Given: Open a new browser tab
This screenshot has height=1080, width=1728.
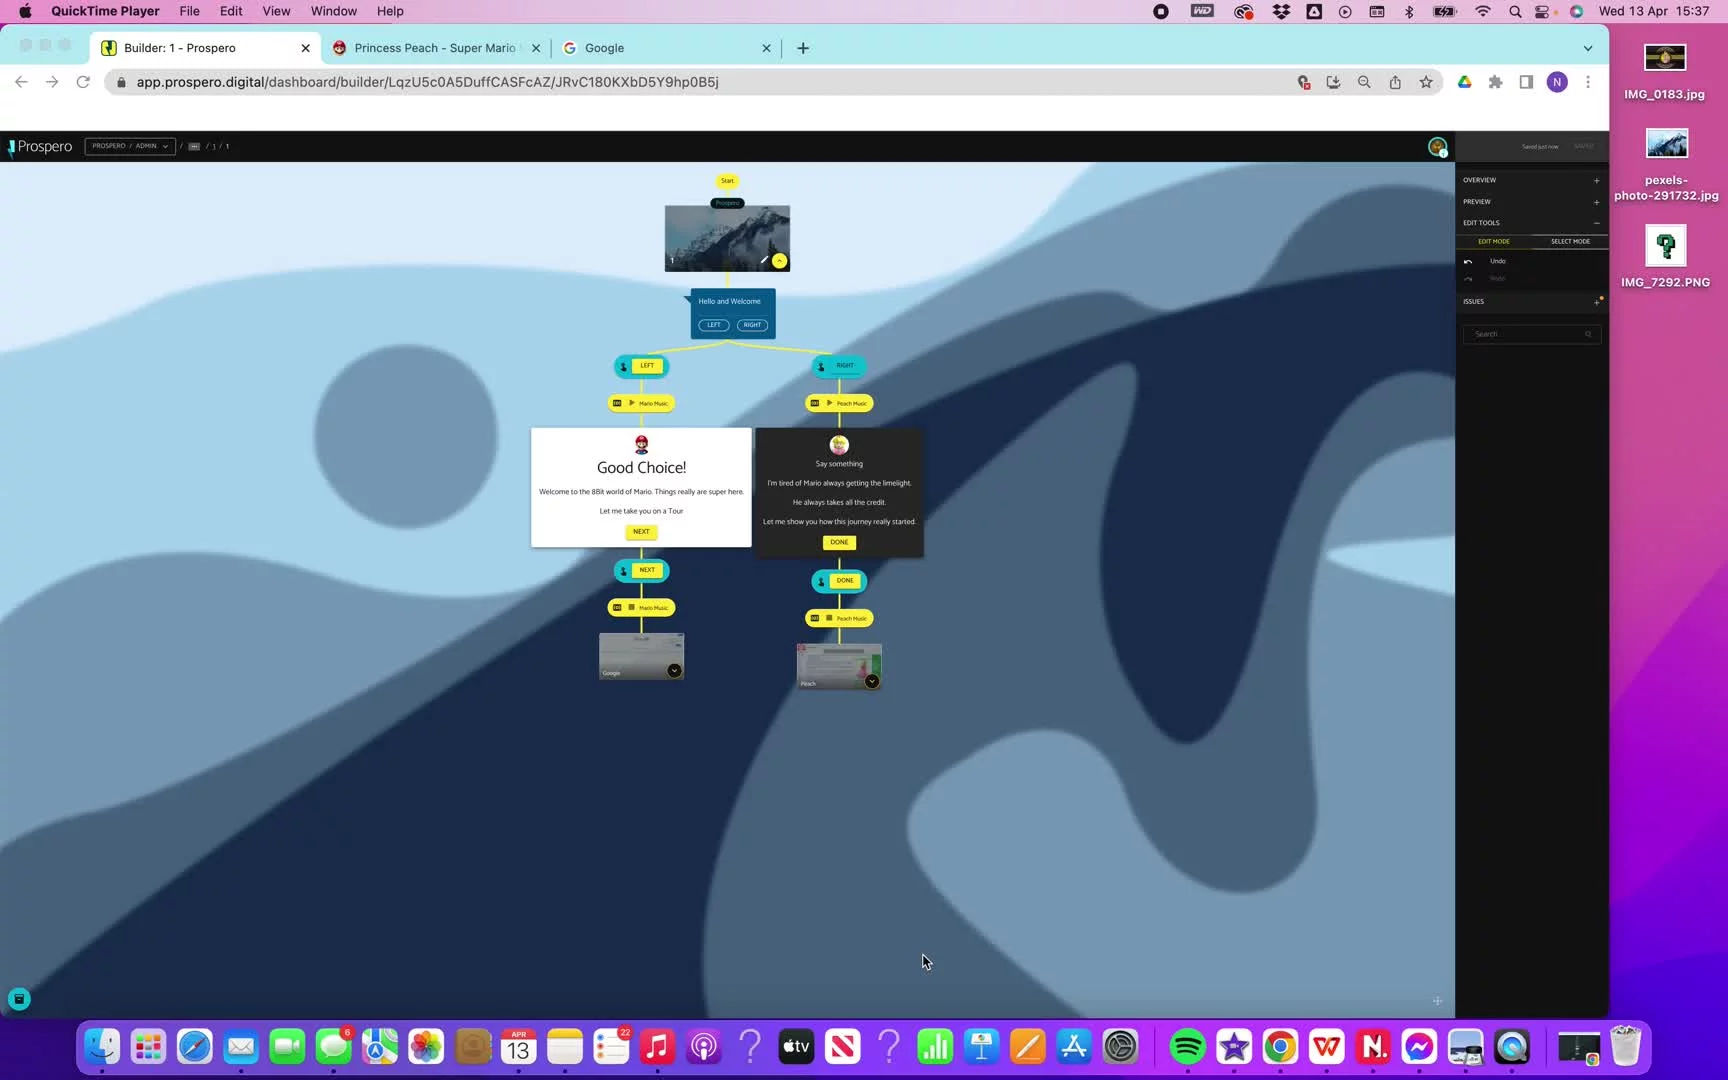Looking at the screenshot, I should pos(803,48).
